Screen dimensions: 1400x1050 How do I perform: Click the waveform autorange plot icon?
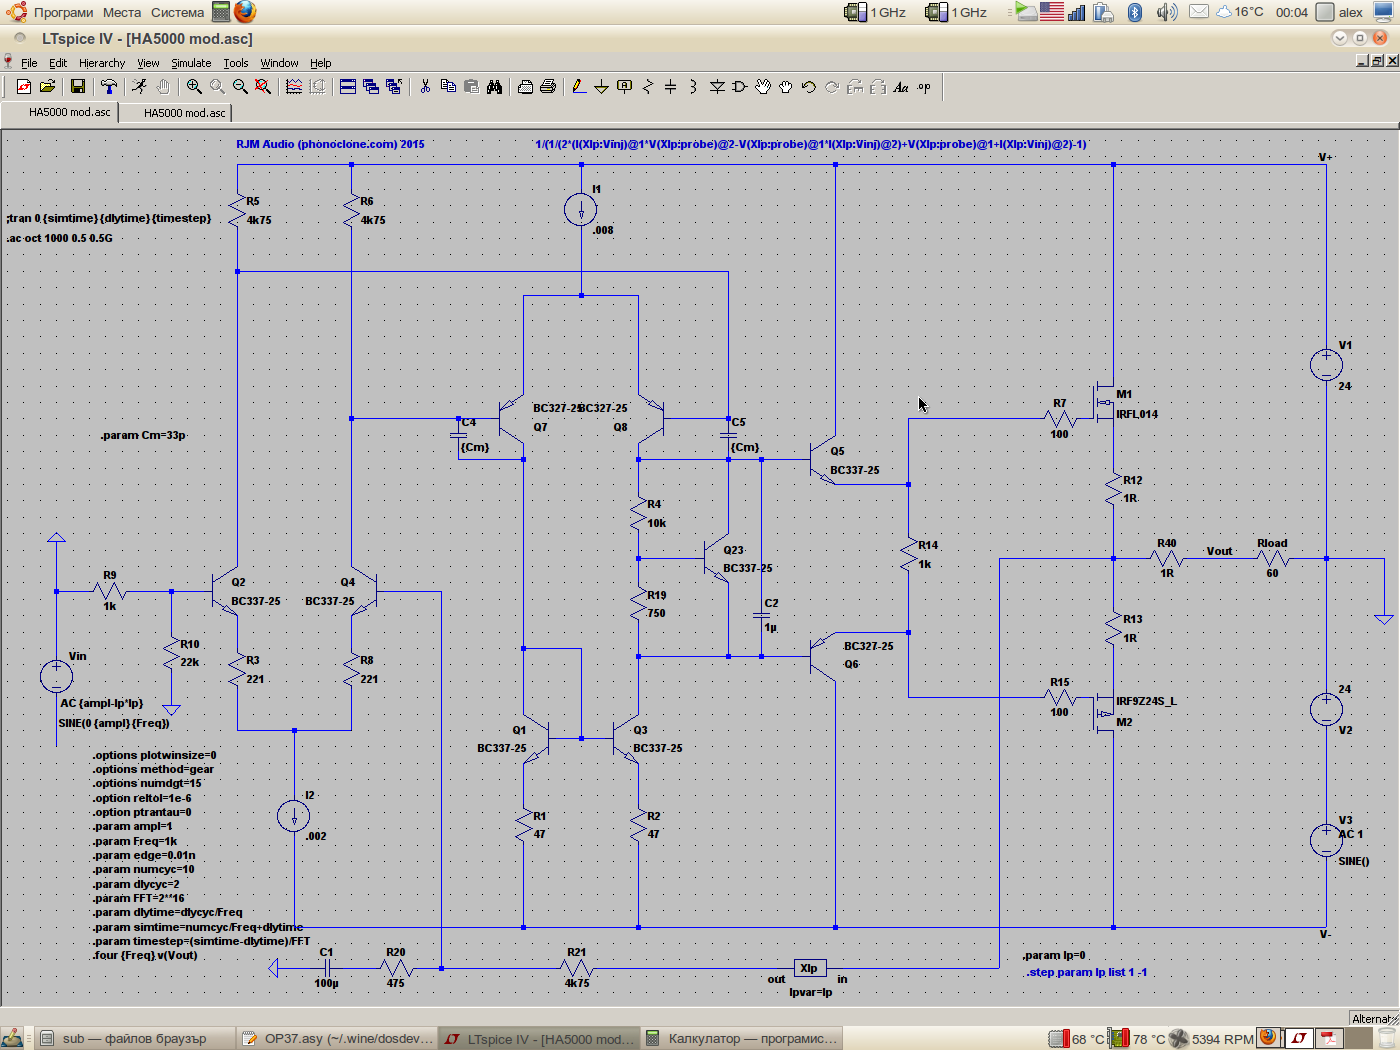294,87
